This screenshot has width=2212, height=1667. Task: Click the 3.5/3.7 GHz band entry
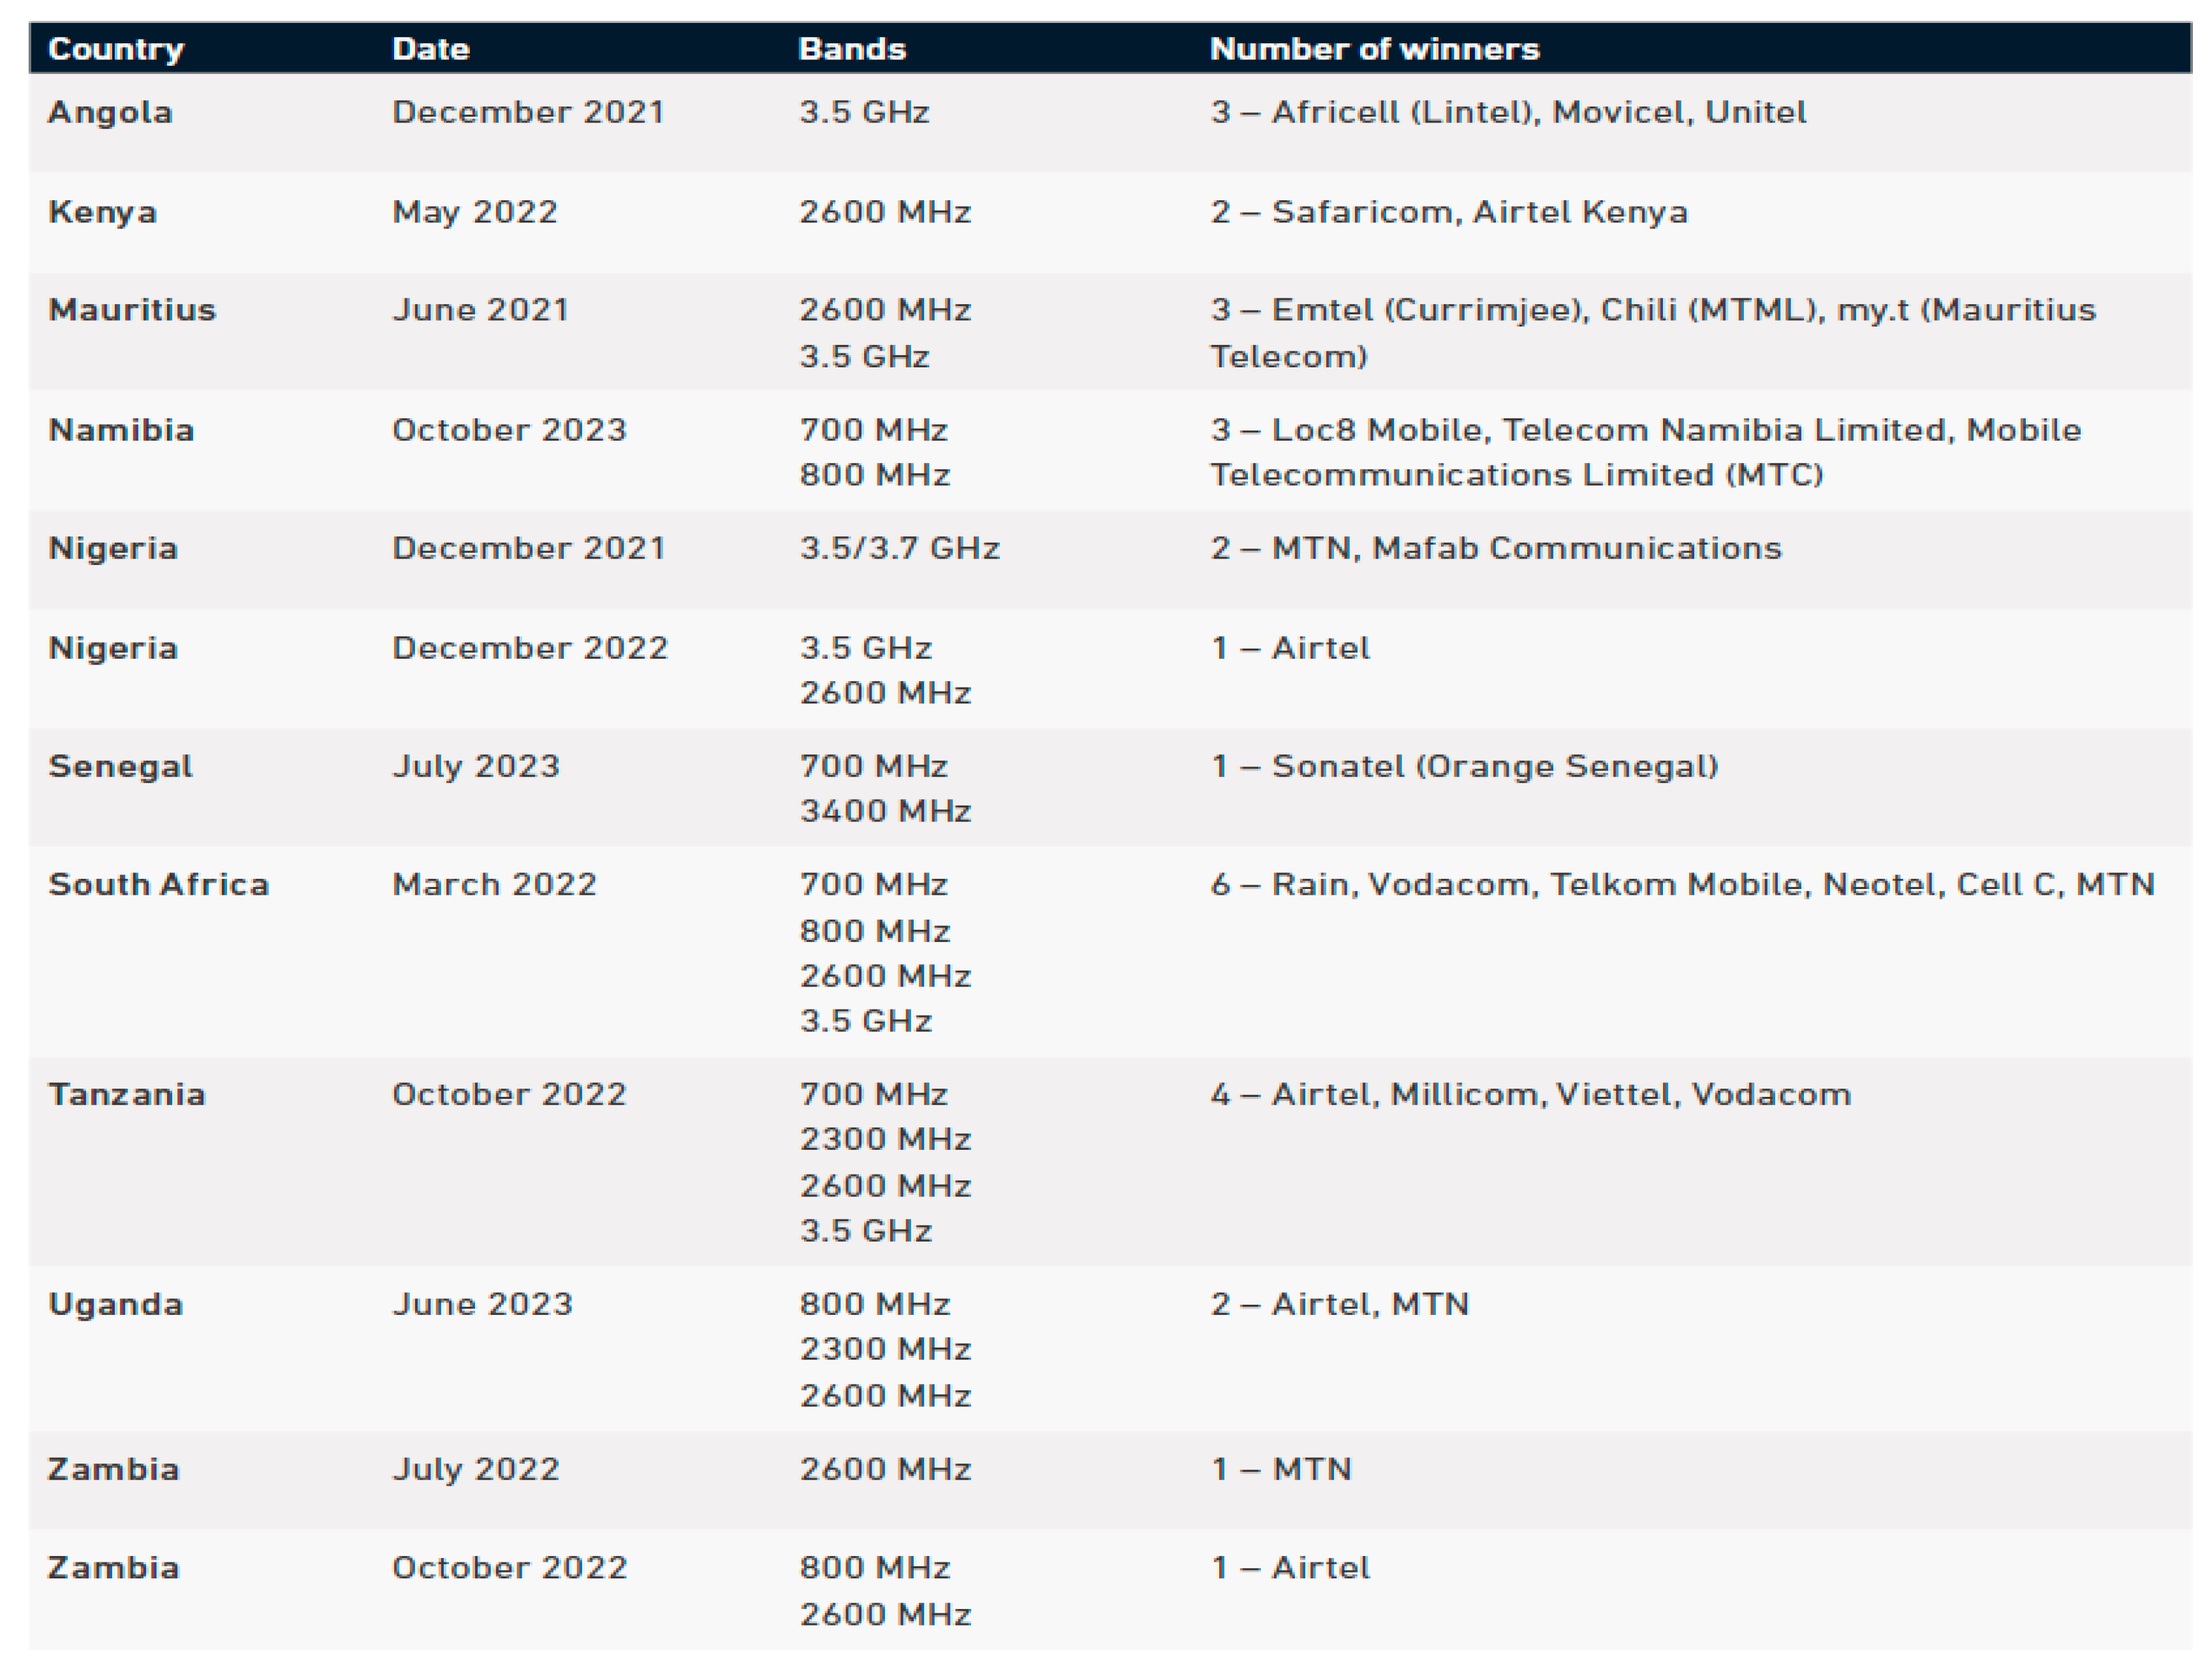(x=899, y=548)
